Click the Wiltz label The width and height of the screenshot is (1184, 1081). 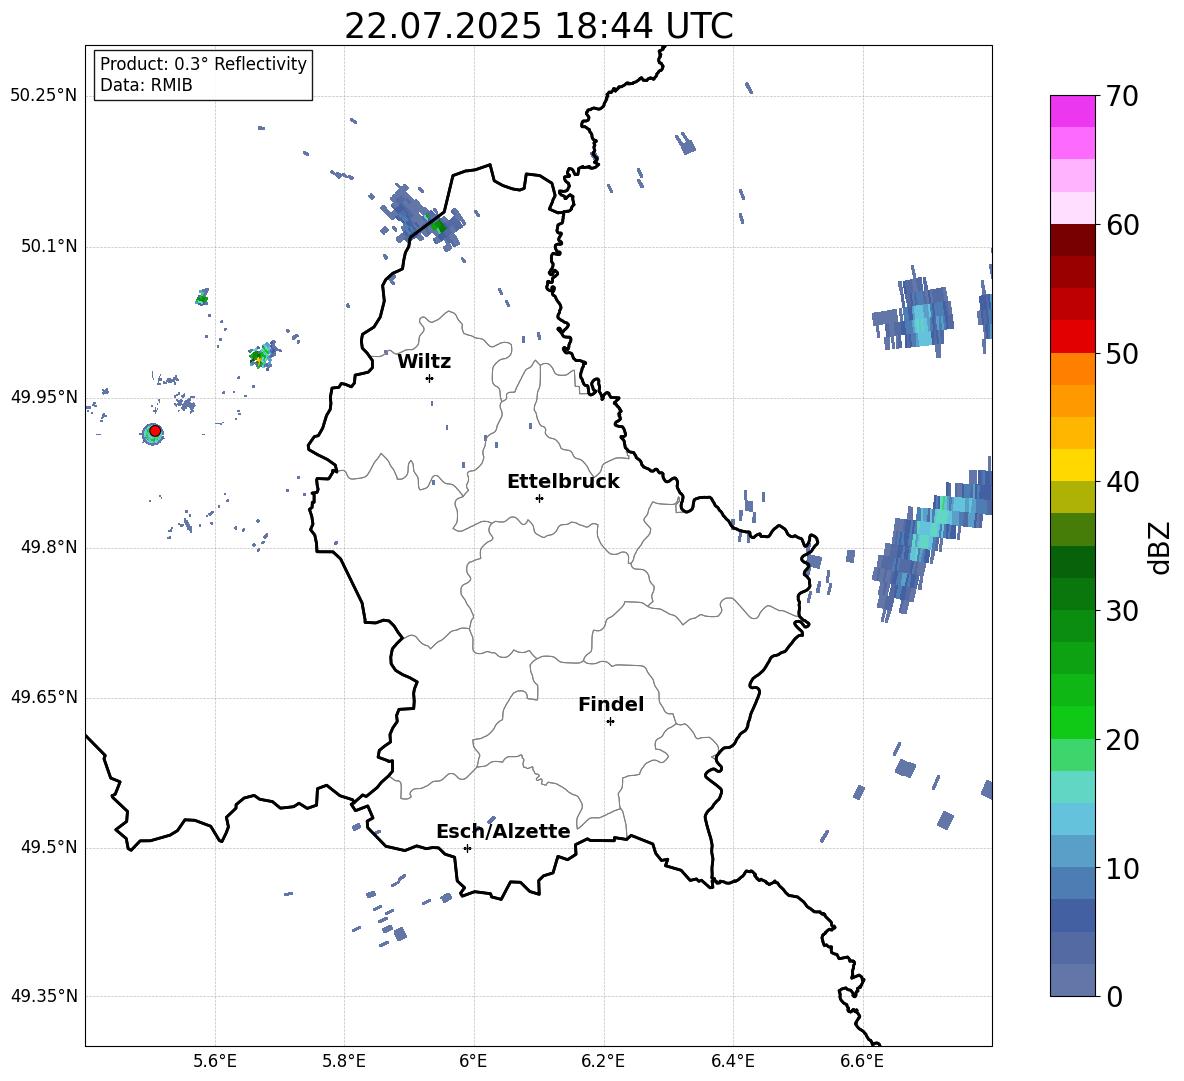(x=424, y=362)
